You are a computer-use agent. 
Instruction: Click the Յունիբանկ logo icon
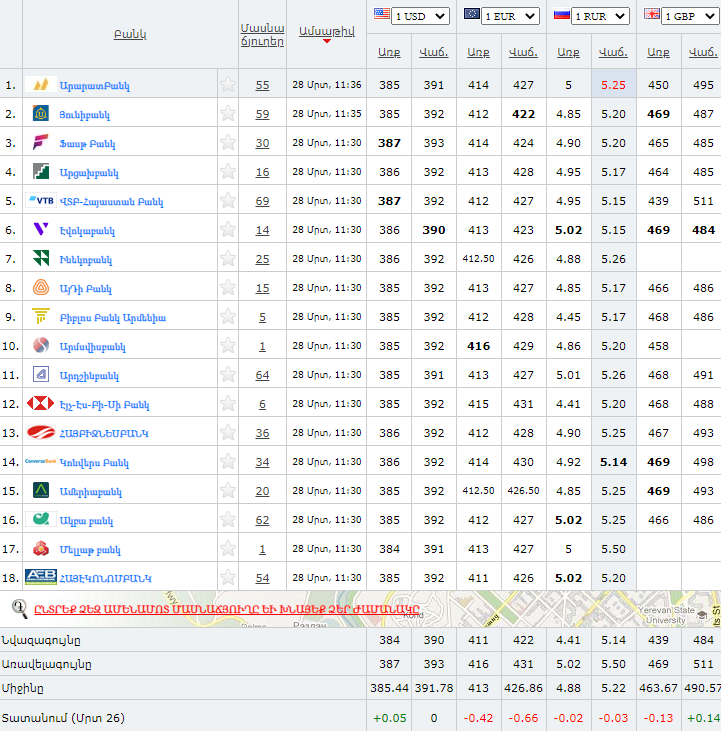[41, 113]
